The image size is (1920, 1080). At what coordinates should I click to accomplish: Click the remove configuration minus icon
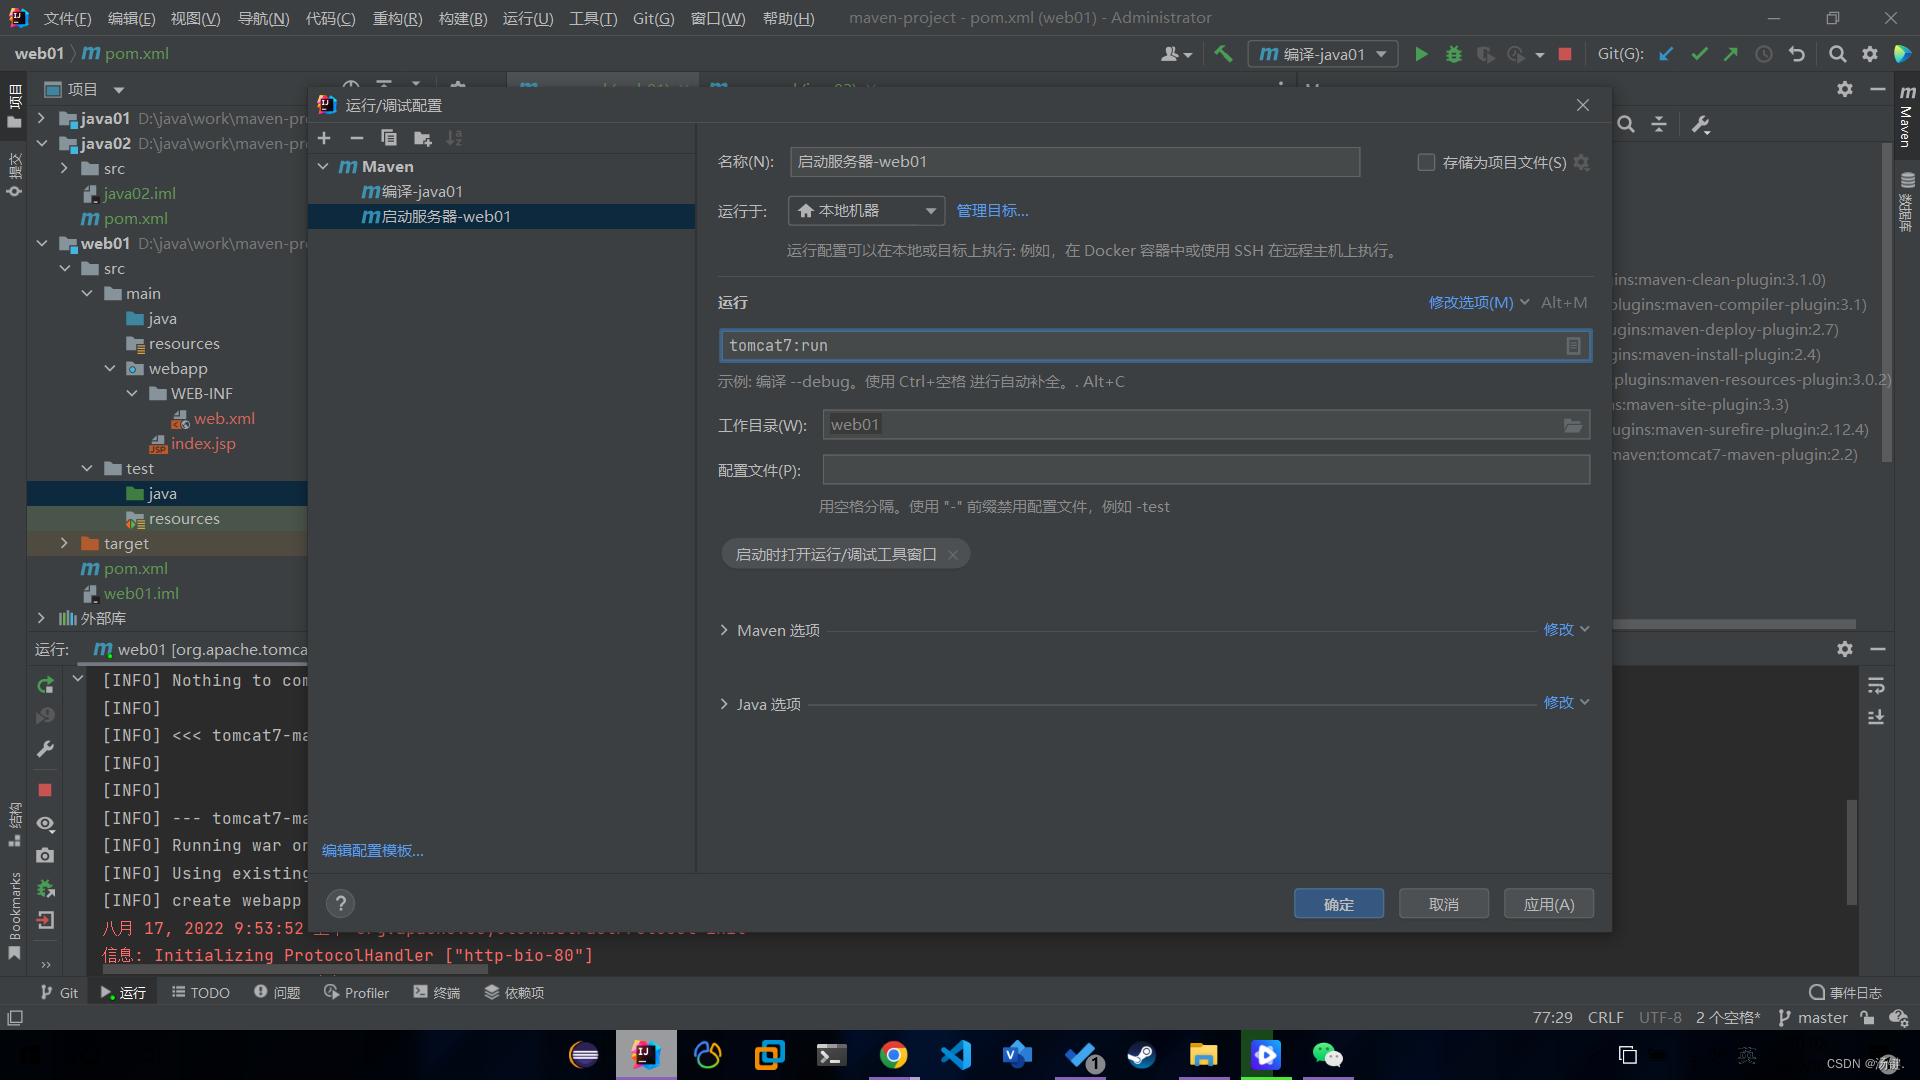pos(356,138)
